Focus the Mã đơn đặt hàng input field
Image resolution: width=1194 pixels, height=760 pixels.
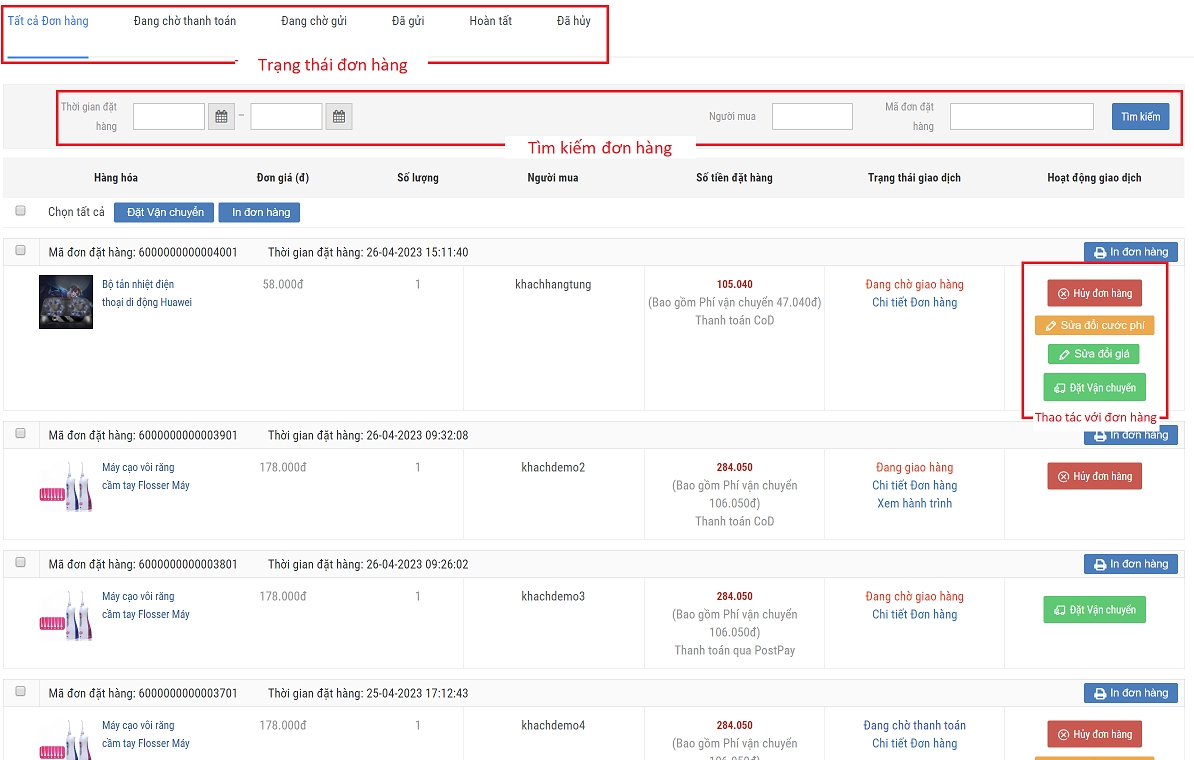coord(1021,117)
